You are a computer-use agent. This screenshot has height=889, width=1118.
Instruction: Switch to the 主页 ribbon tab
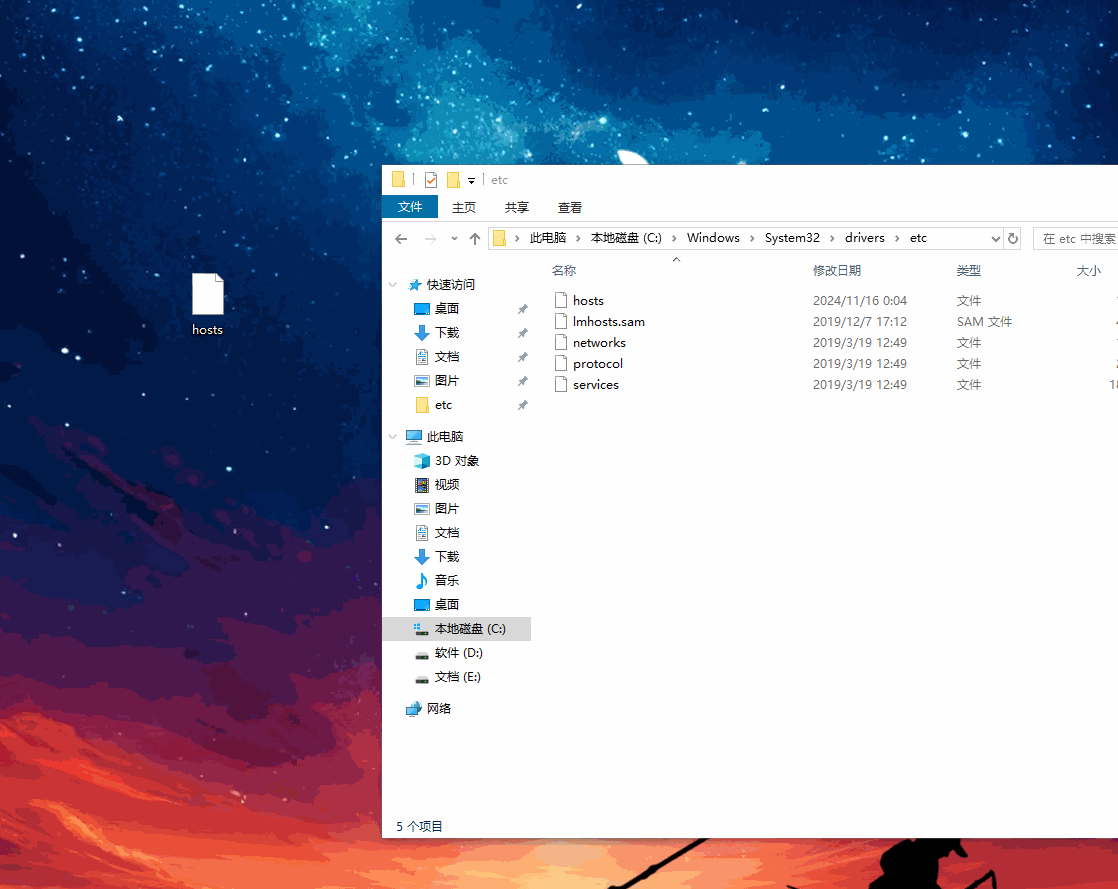(463, 207)
